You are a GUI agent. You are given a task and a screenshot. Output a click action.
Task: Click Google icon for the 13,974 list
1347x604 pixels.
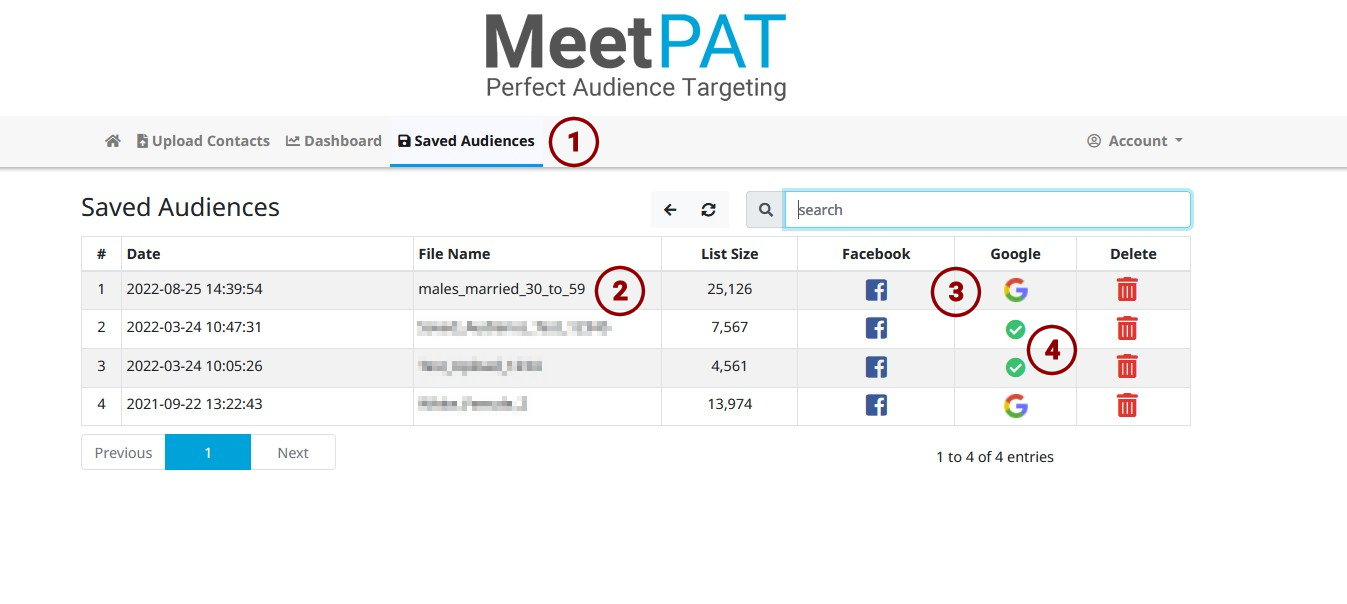point(1015,405)
